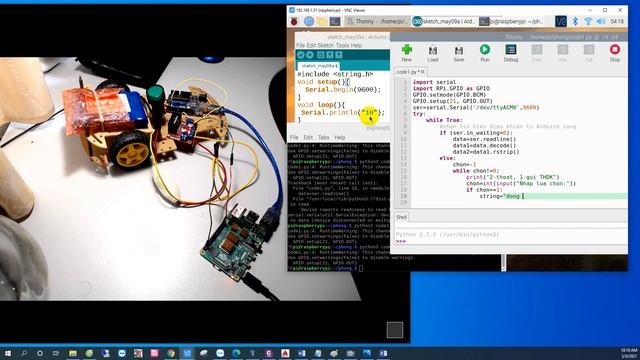The height and width of the screenshot is (360, 640).
Task: Open the Arduino Help menu
Action: 356,45
